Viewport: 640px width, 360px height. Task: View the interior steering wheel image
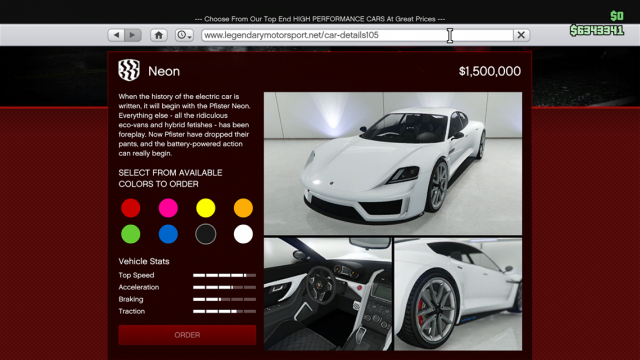[x=328, y=294]
